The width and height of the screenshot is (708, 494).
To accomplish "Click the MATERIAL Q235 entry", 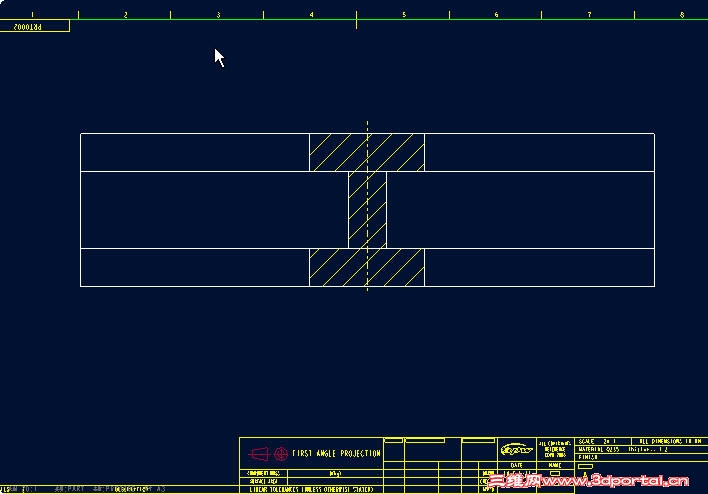I will point(599,449).
